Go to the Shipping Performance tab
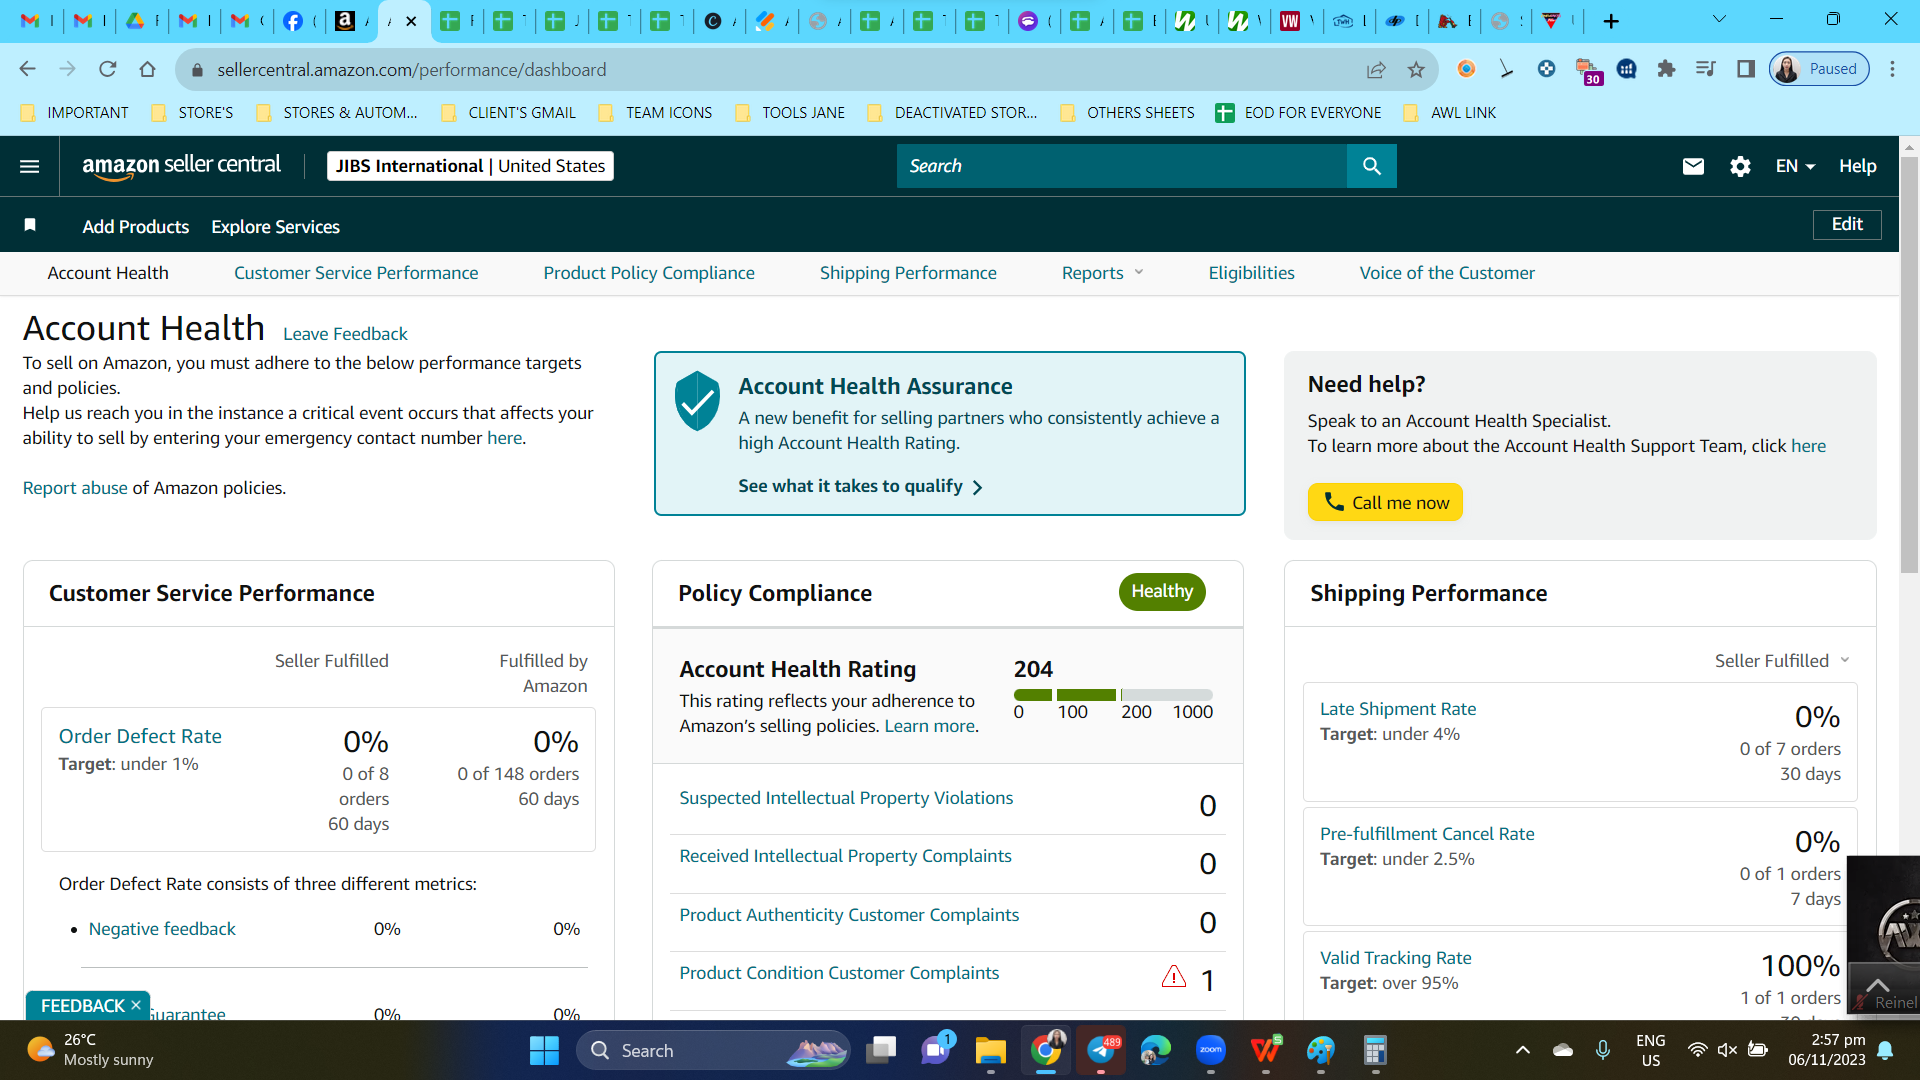1920x1080 pixels. pos(908,273)
